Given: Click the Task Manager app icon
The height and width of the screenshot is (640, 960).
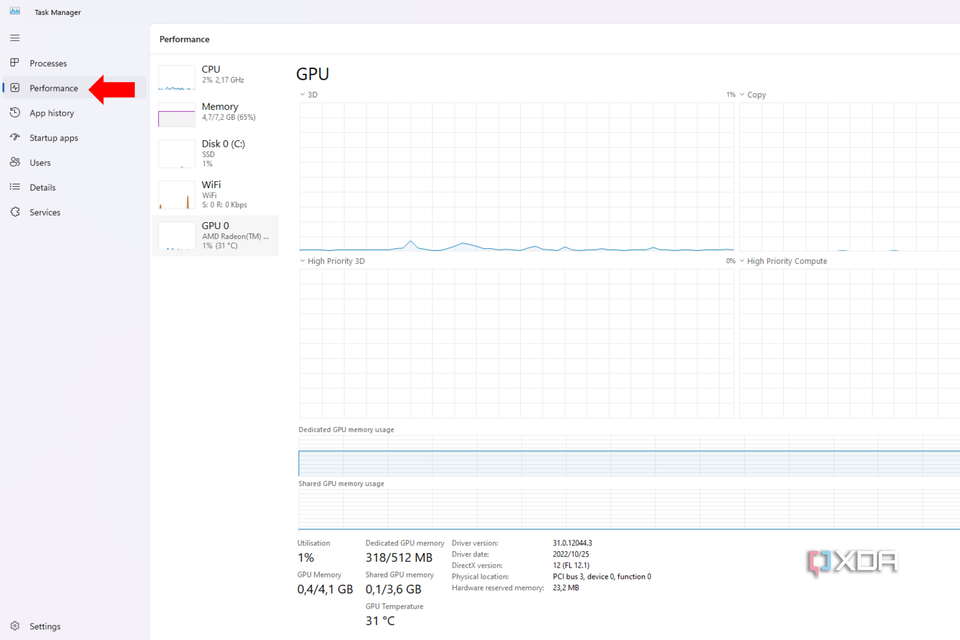Looking at the screenshot, I should (x=15, y=12).
